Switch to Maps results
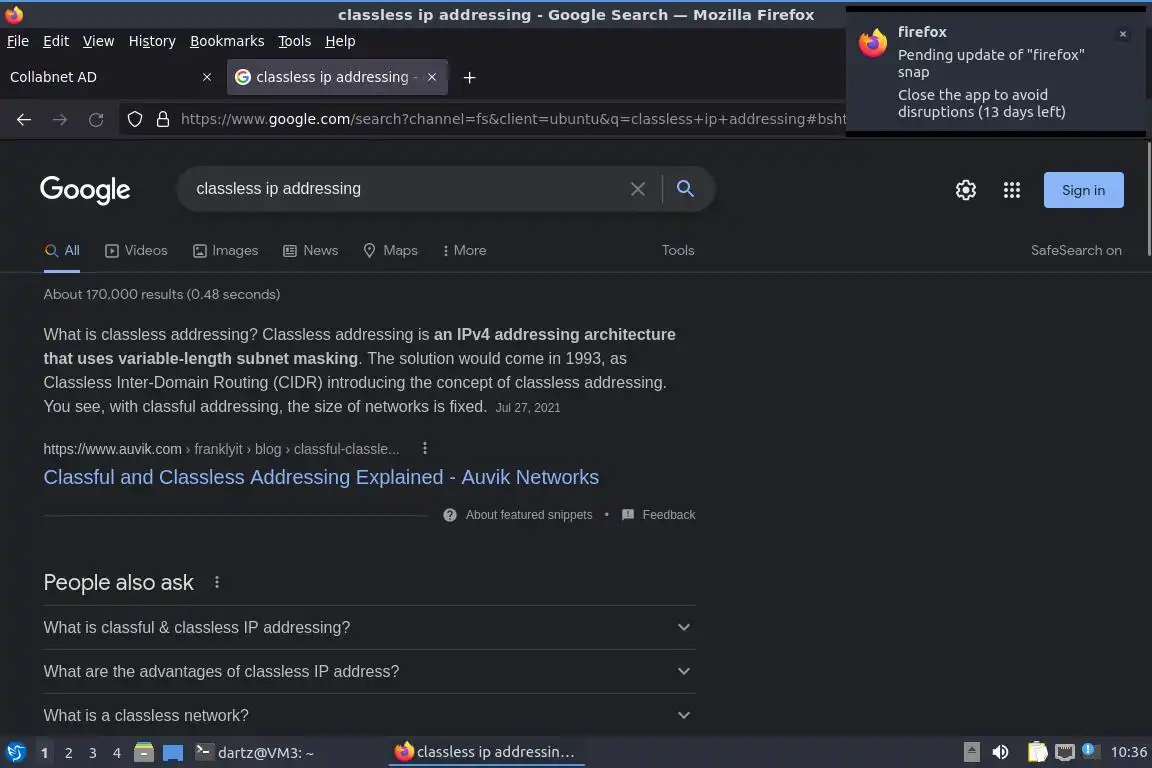 [390, 251]
